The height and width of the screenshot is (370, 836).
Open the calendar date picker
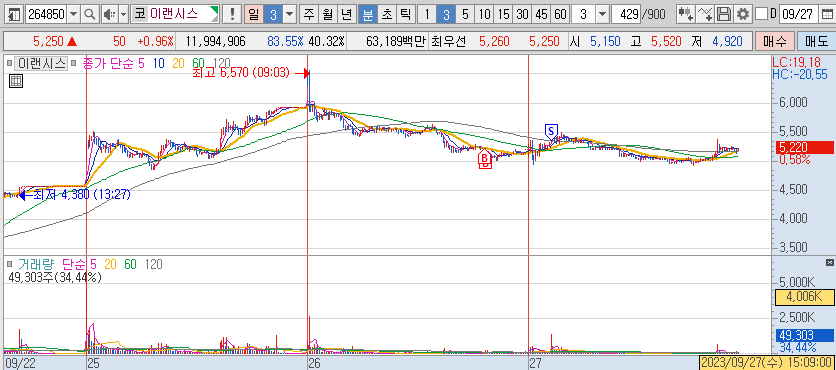pos(828,14)
